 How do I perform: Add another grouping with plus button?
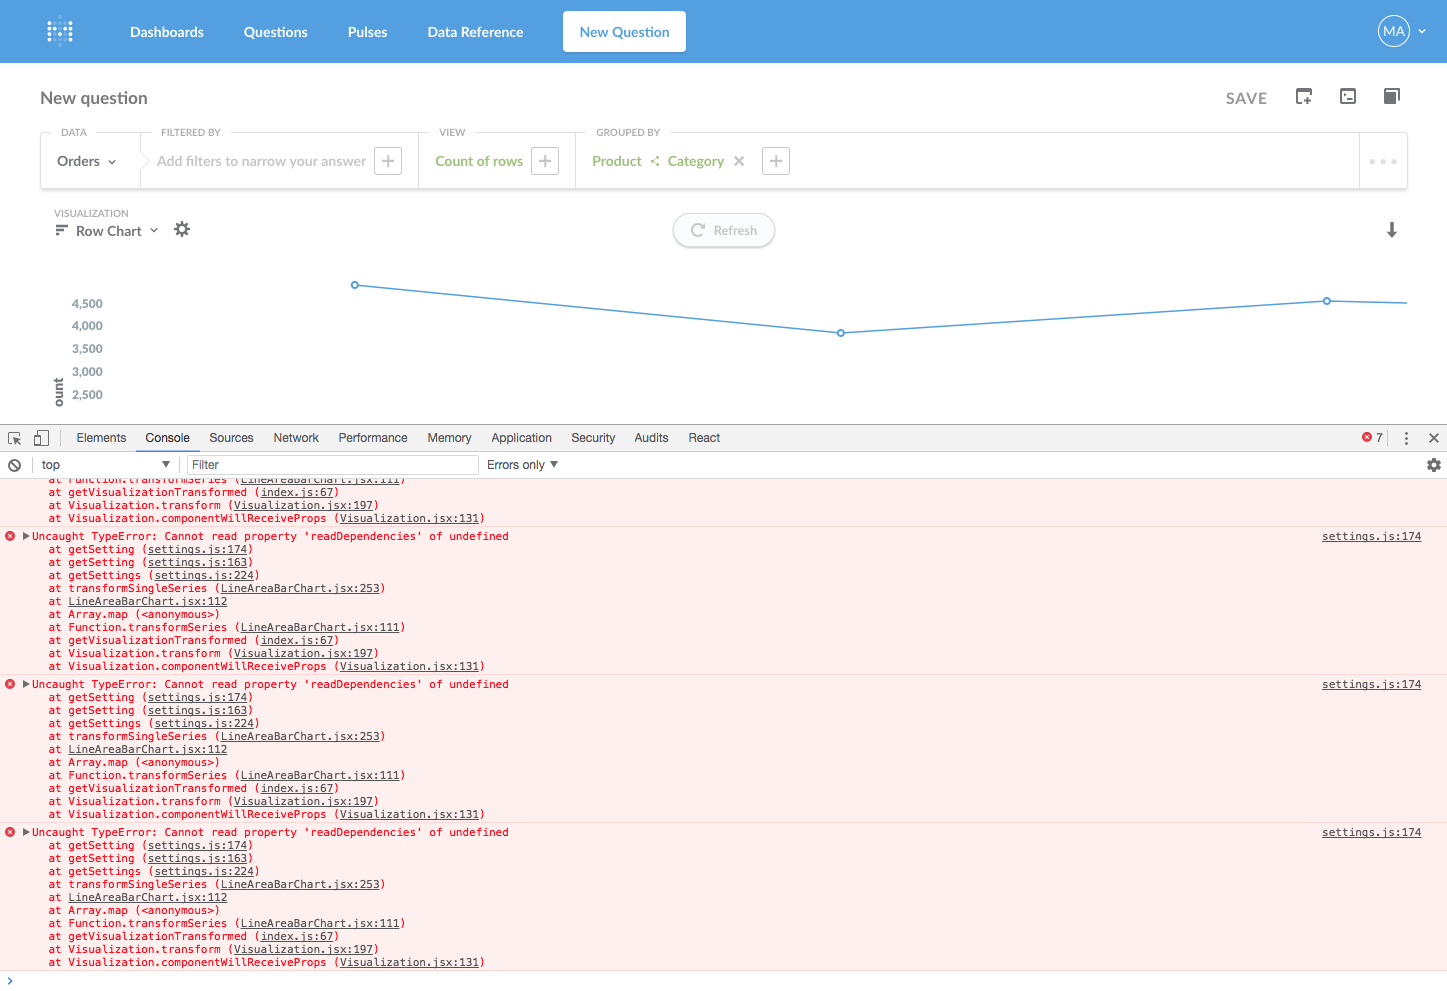[776, 161]
